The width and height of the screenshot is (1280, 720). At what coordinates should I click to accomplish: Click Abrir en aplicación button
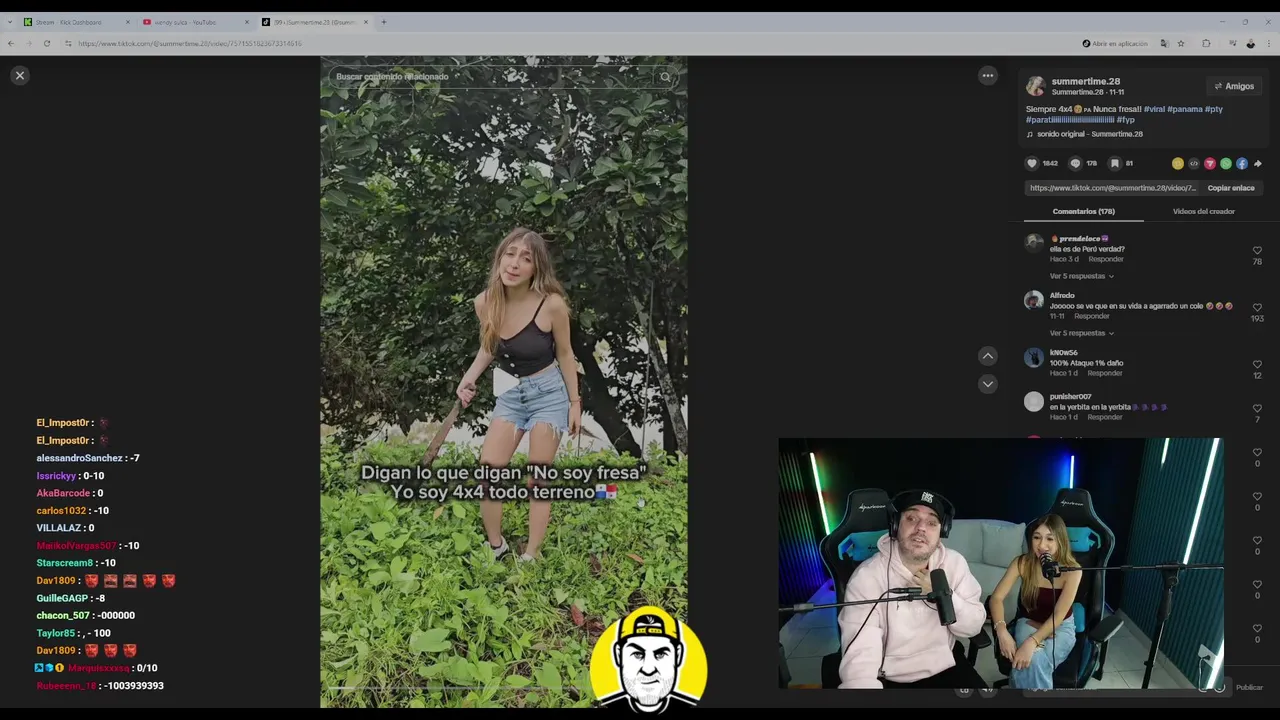(1115, 43)
